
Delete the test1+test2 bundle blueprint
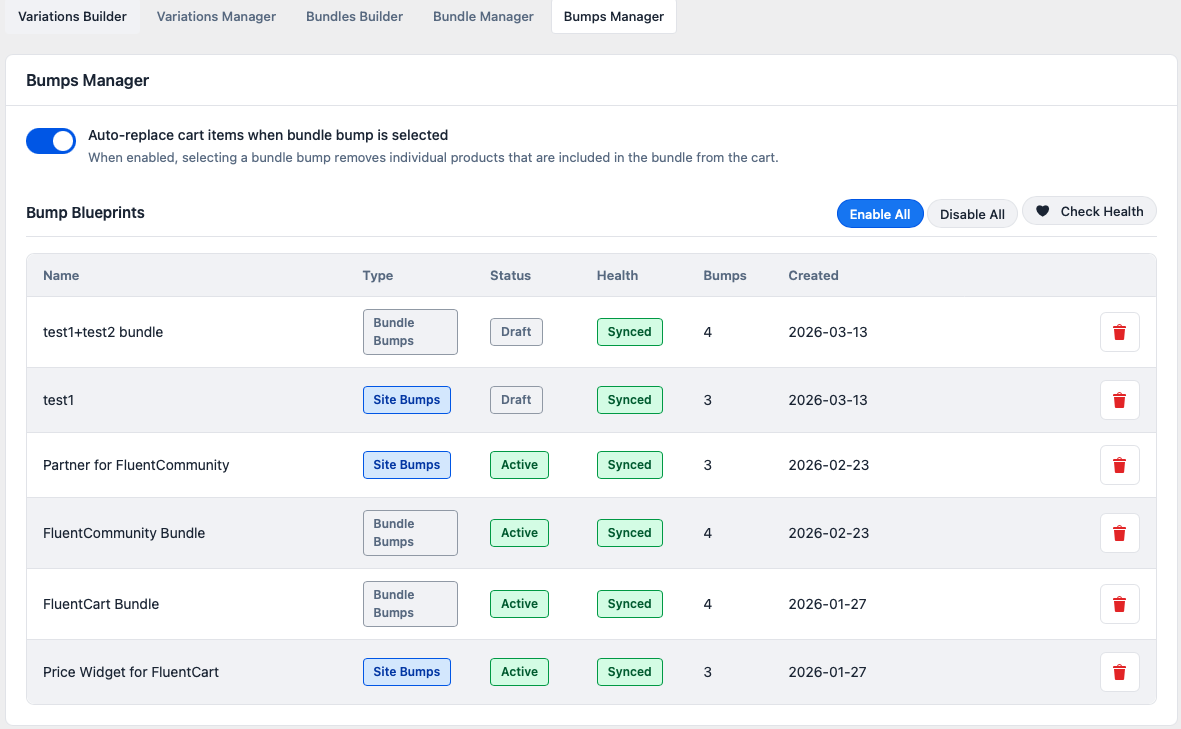[x=1119, y=332]
